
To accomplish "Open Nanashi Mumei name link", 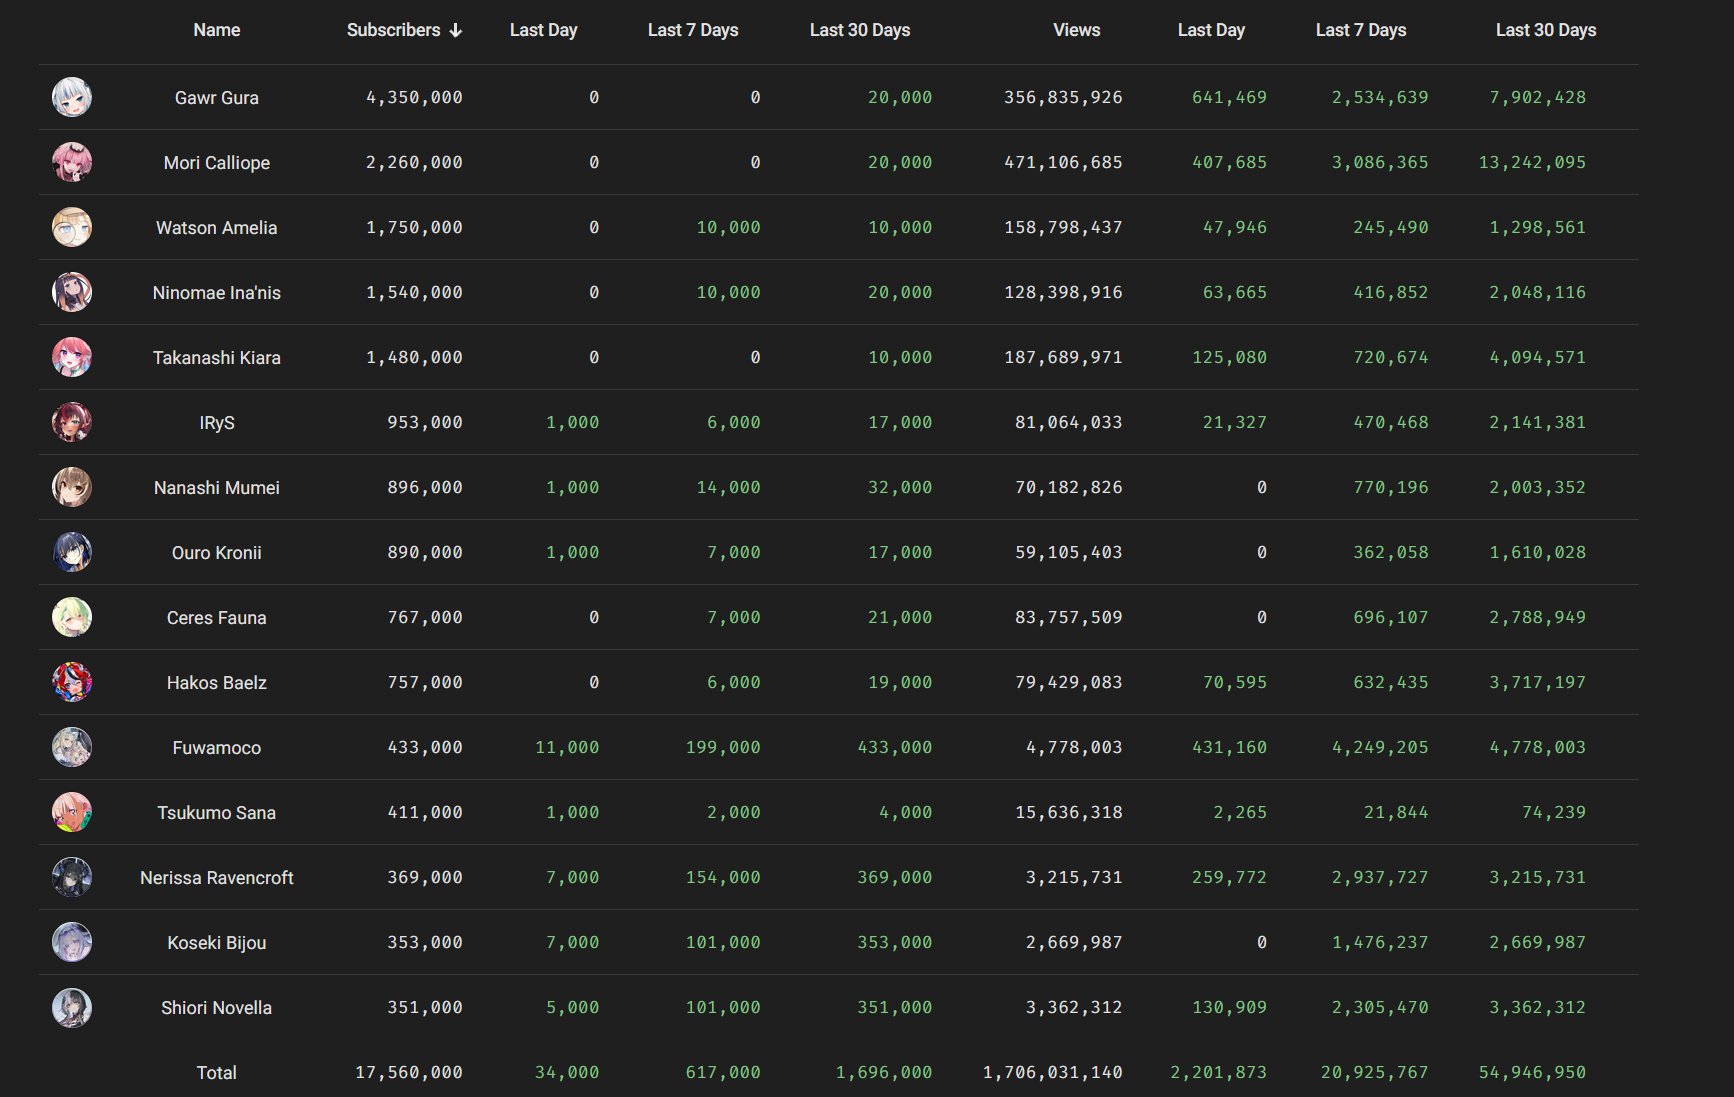I will click(x=217, y=488).
